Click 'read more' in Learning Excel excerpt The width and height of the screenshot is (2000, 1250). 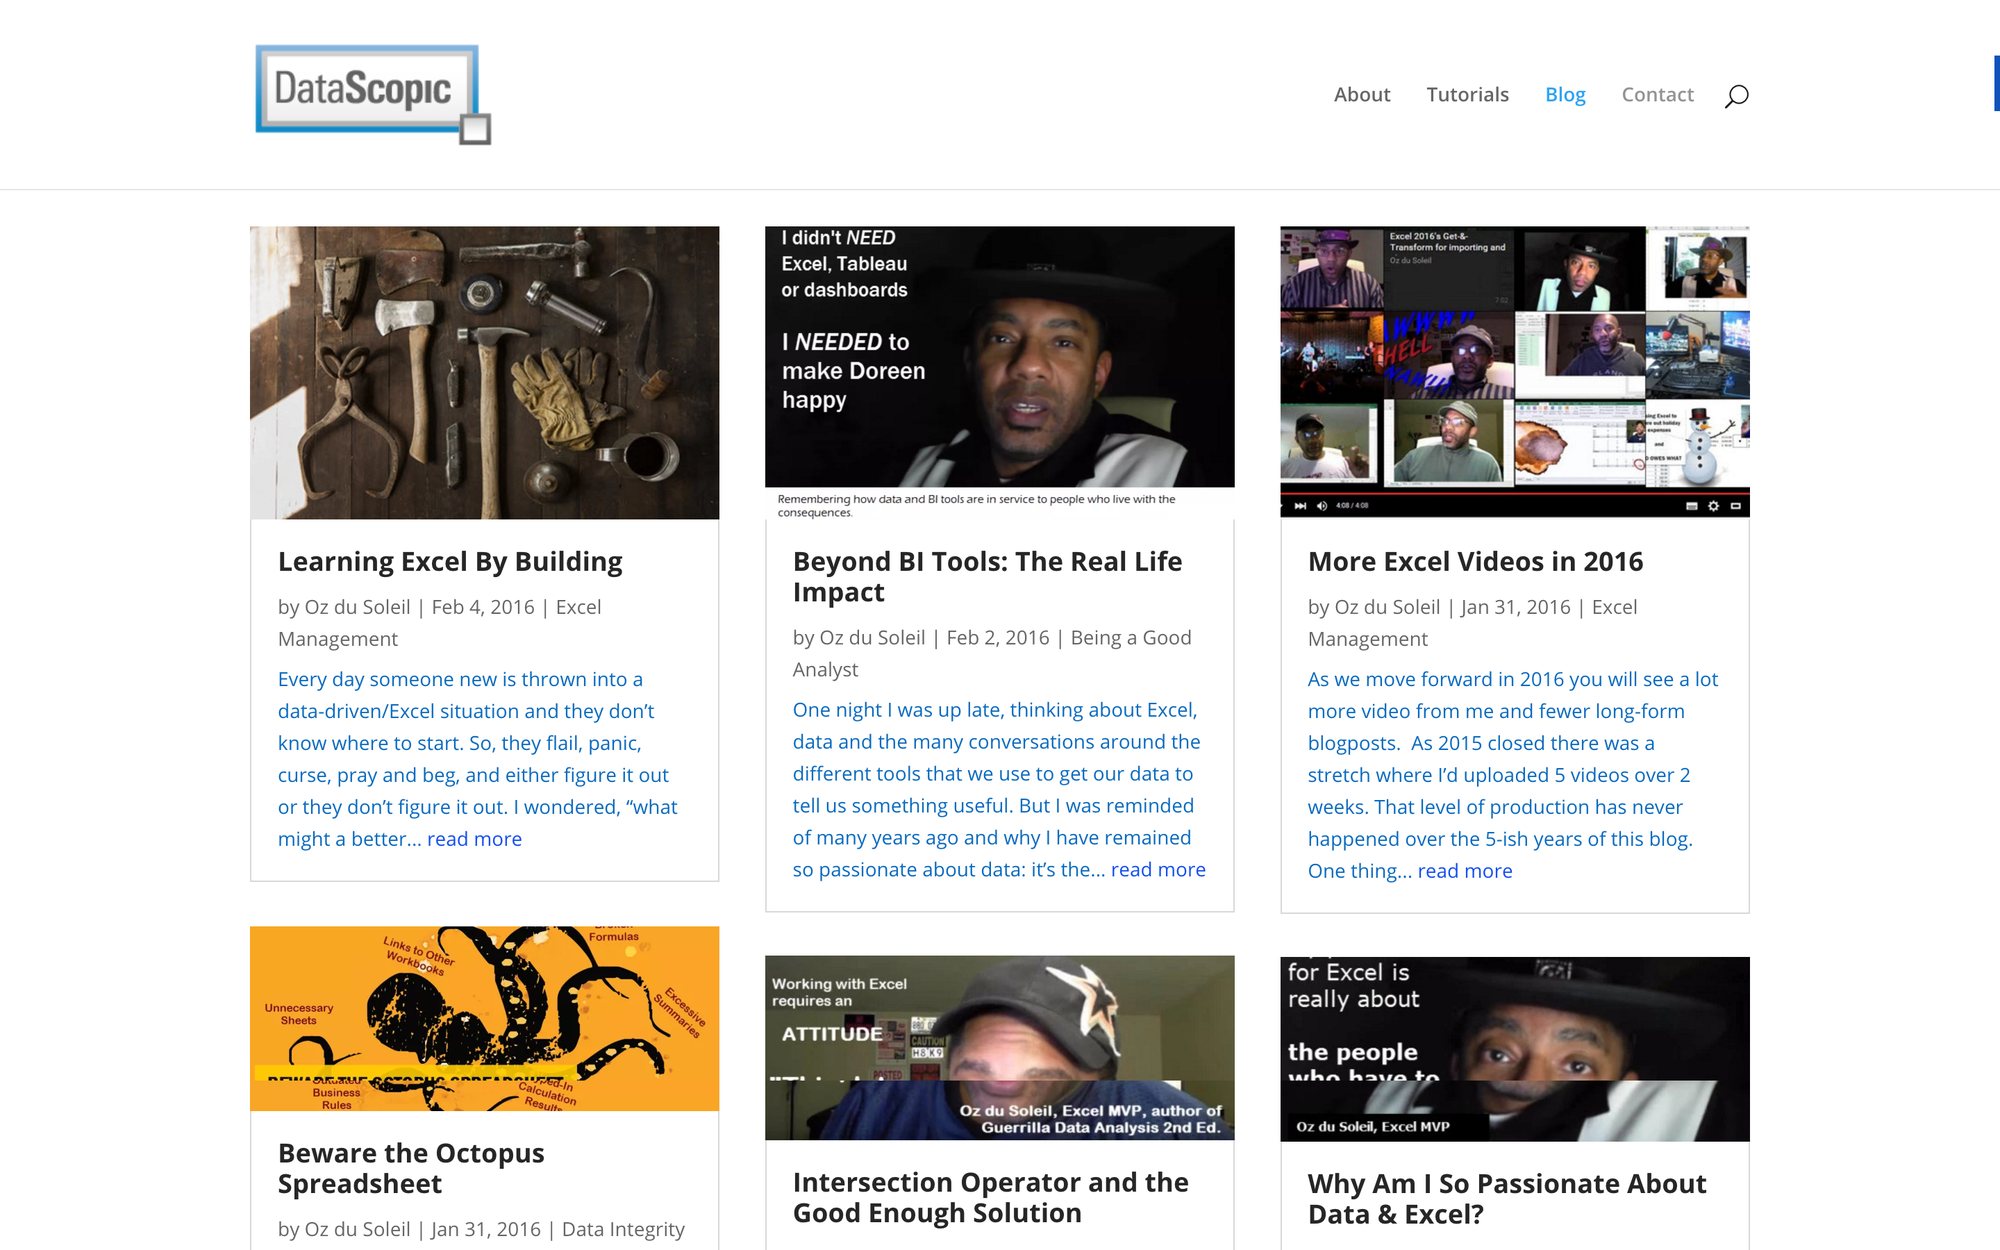[x=474, y=839]
